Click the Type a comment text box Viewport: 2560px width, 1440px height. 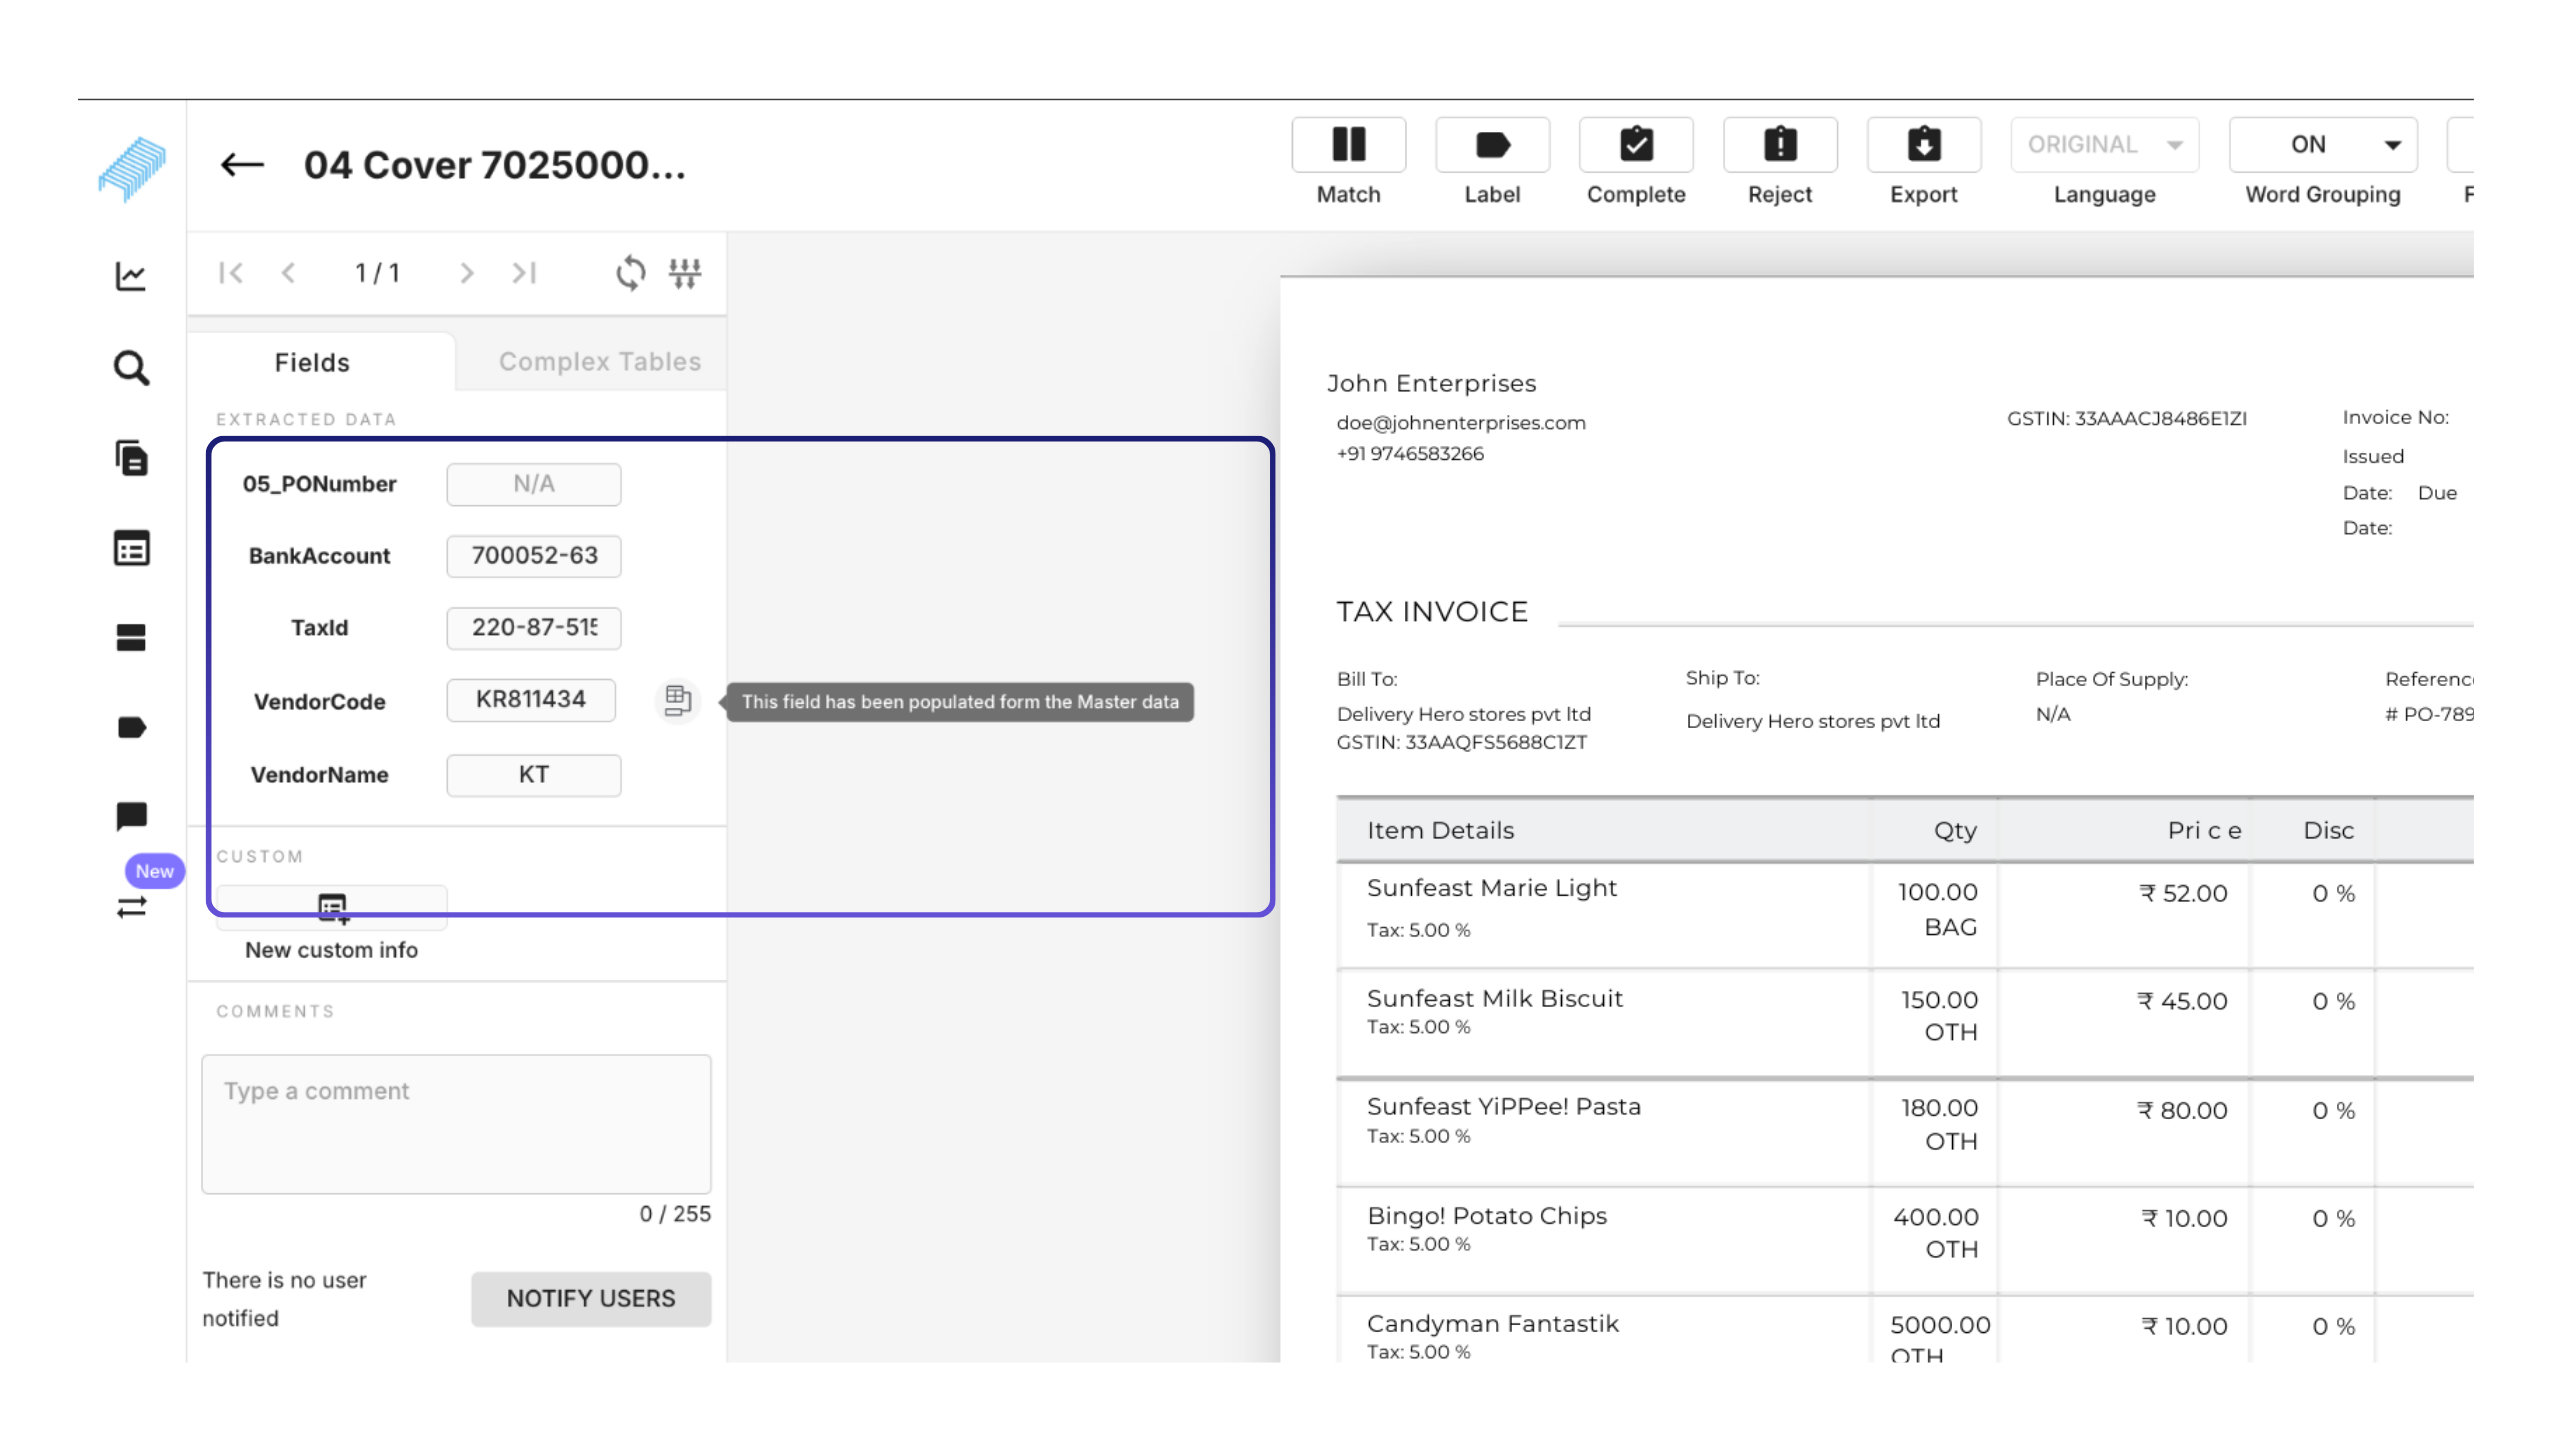(x=456, y=1123)
